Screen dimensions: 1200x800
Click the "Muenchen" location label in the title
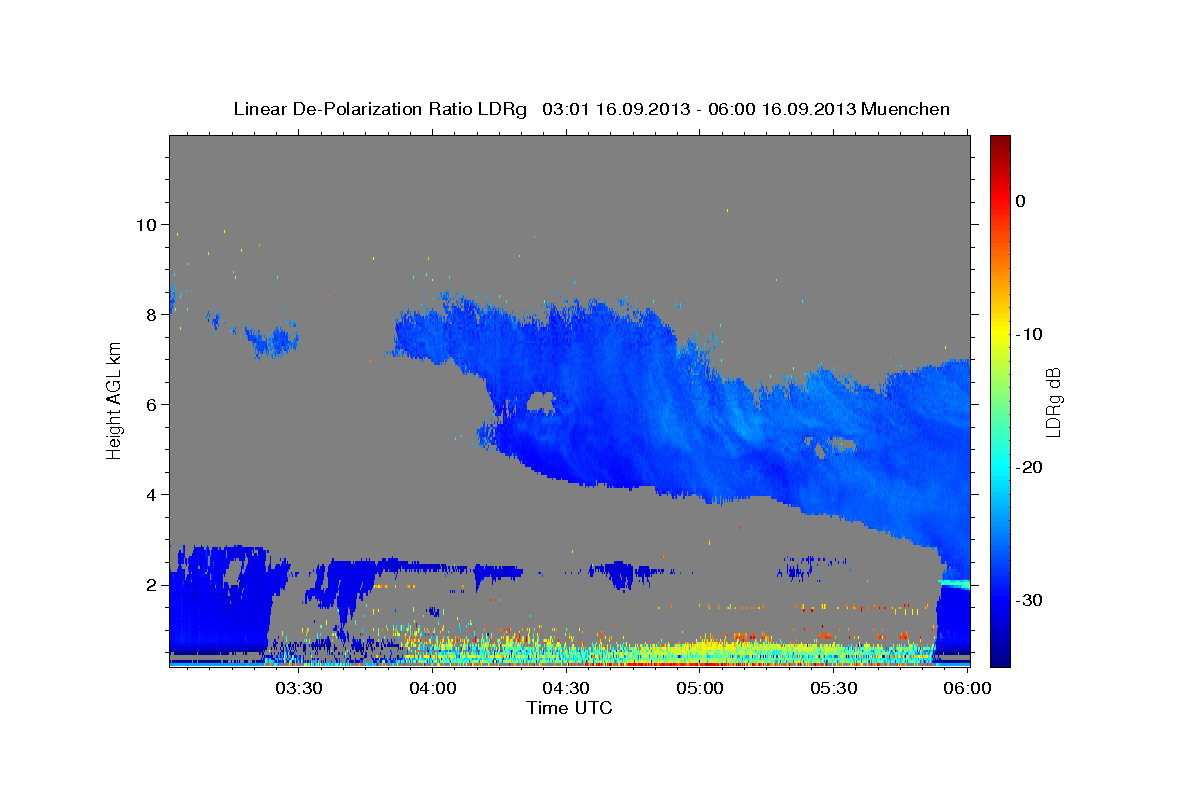coord(906,109)
